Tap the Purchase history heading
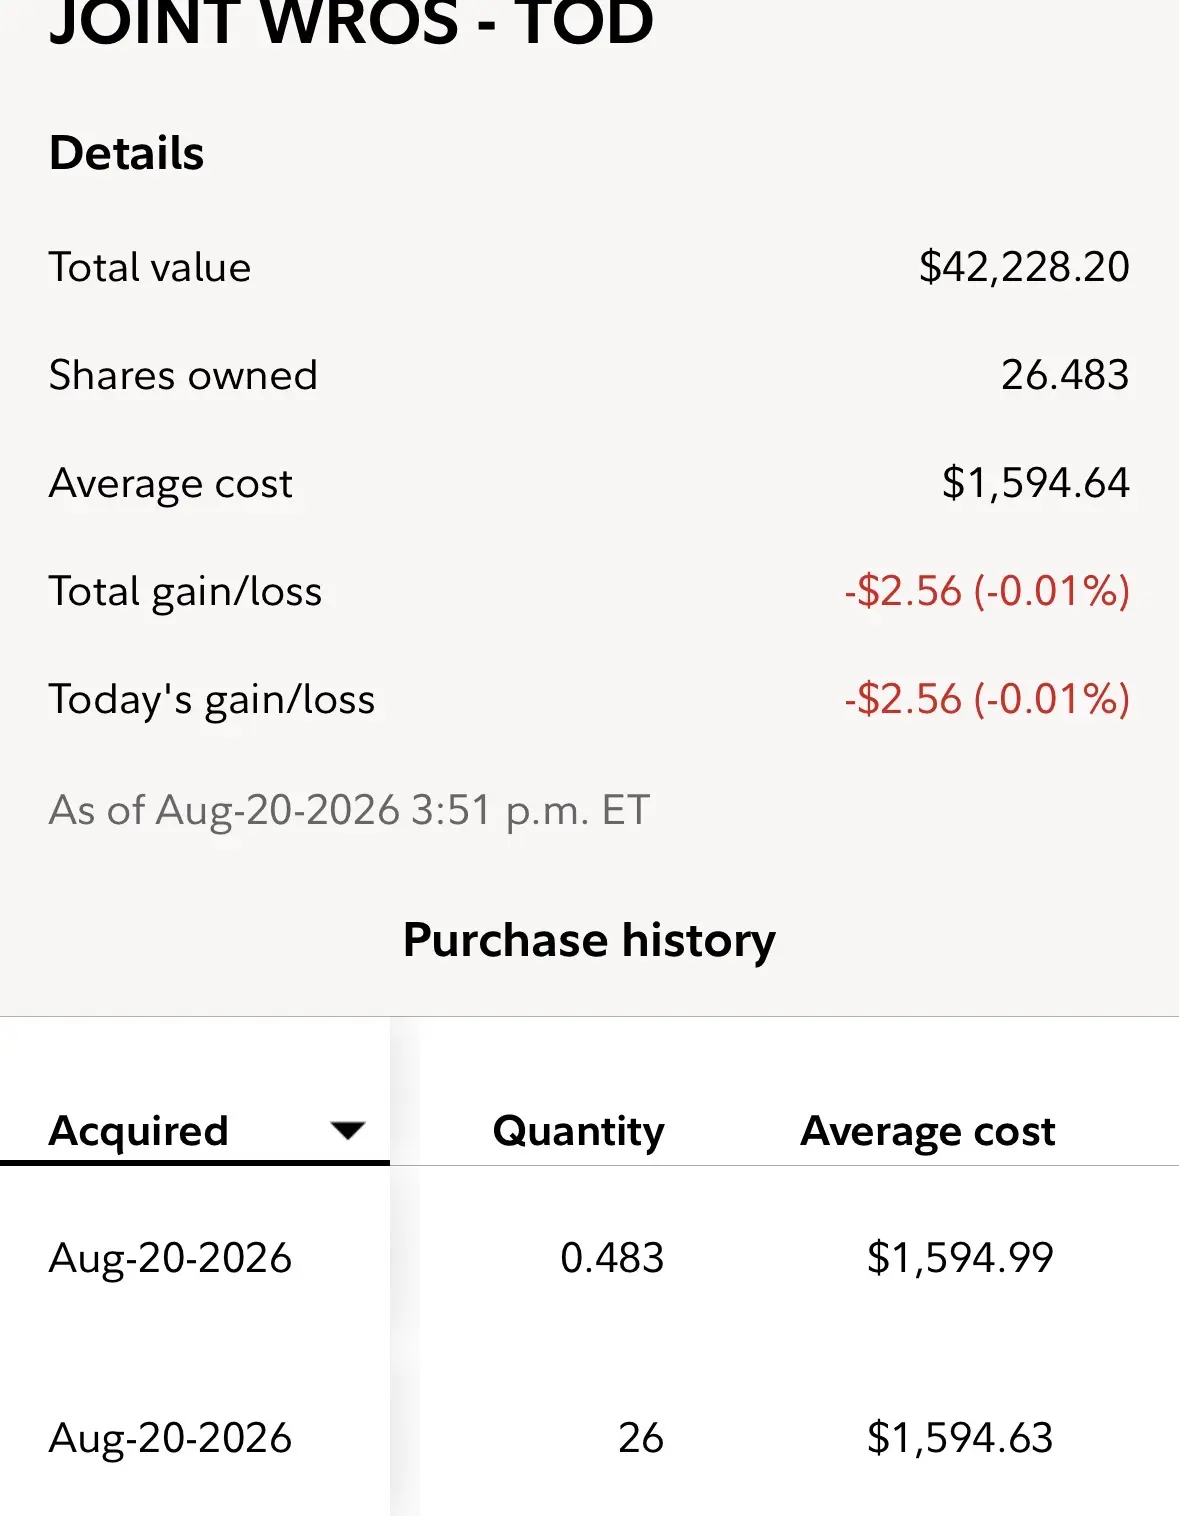The image size is (1179, 1516). pos(589,940)
